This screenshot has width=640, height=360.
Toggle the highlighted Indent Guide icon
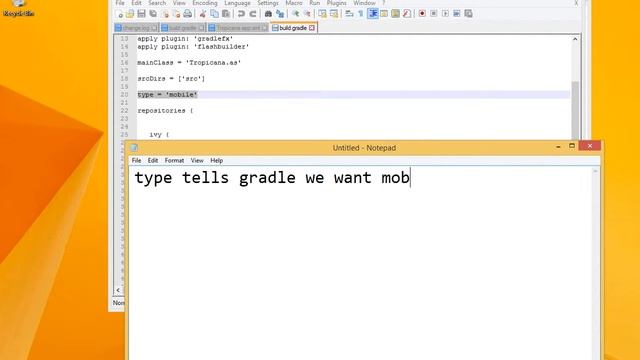click(373, 14)
